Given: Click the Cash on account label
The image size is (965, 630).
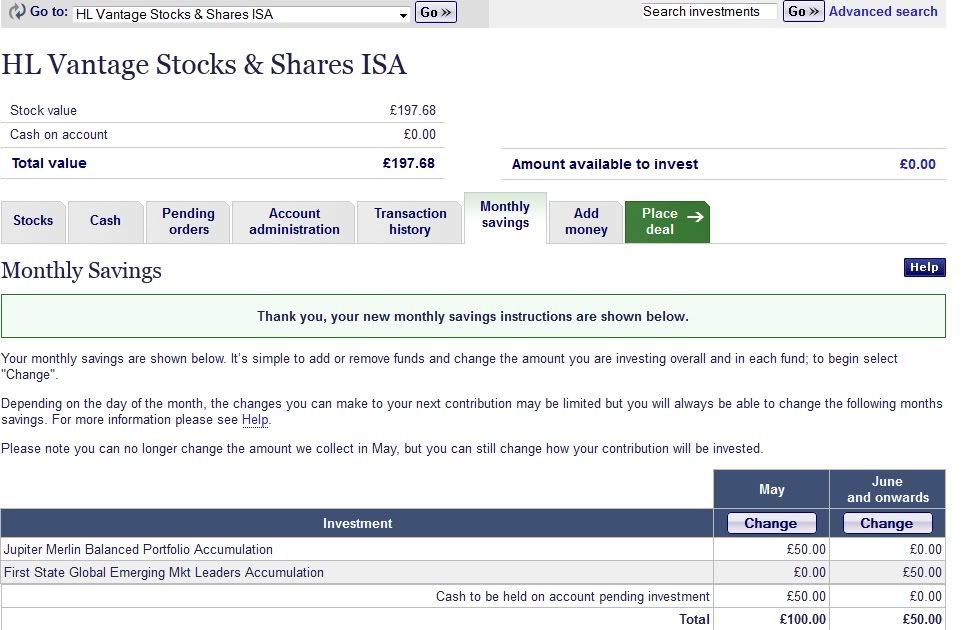Looking at the screenshot, I should click(x=58, y=135).
